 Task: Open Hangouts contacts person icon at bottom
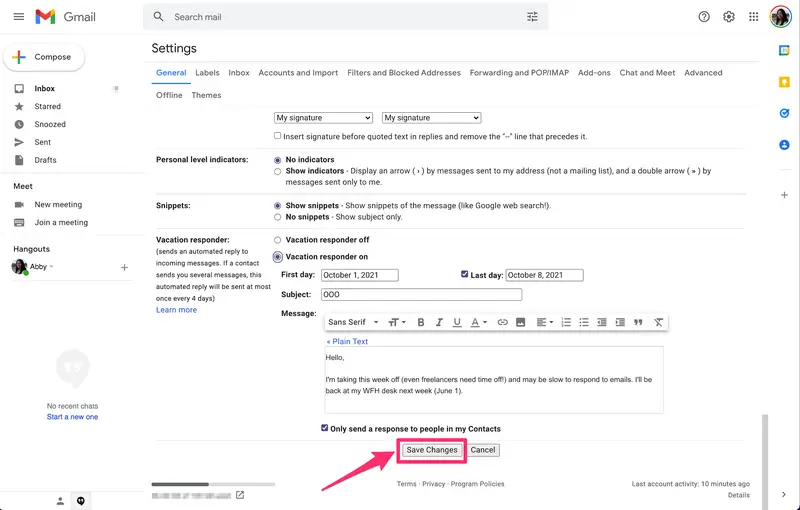(x=60, y=501)
